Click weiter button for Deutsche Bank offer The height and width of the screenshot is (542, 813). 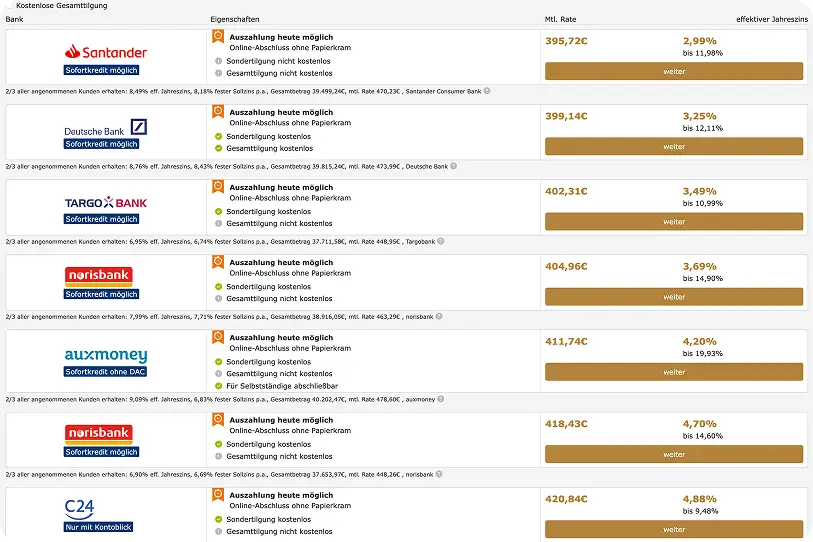click(674, 146)
